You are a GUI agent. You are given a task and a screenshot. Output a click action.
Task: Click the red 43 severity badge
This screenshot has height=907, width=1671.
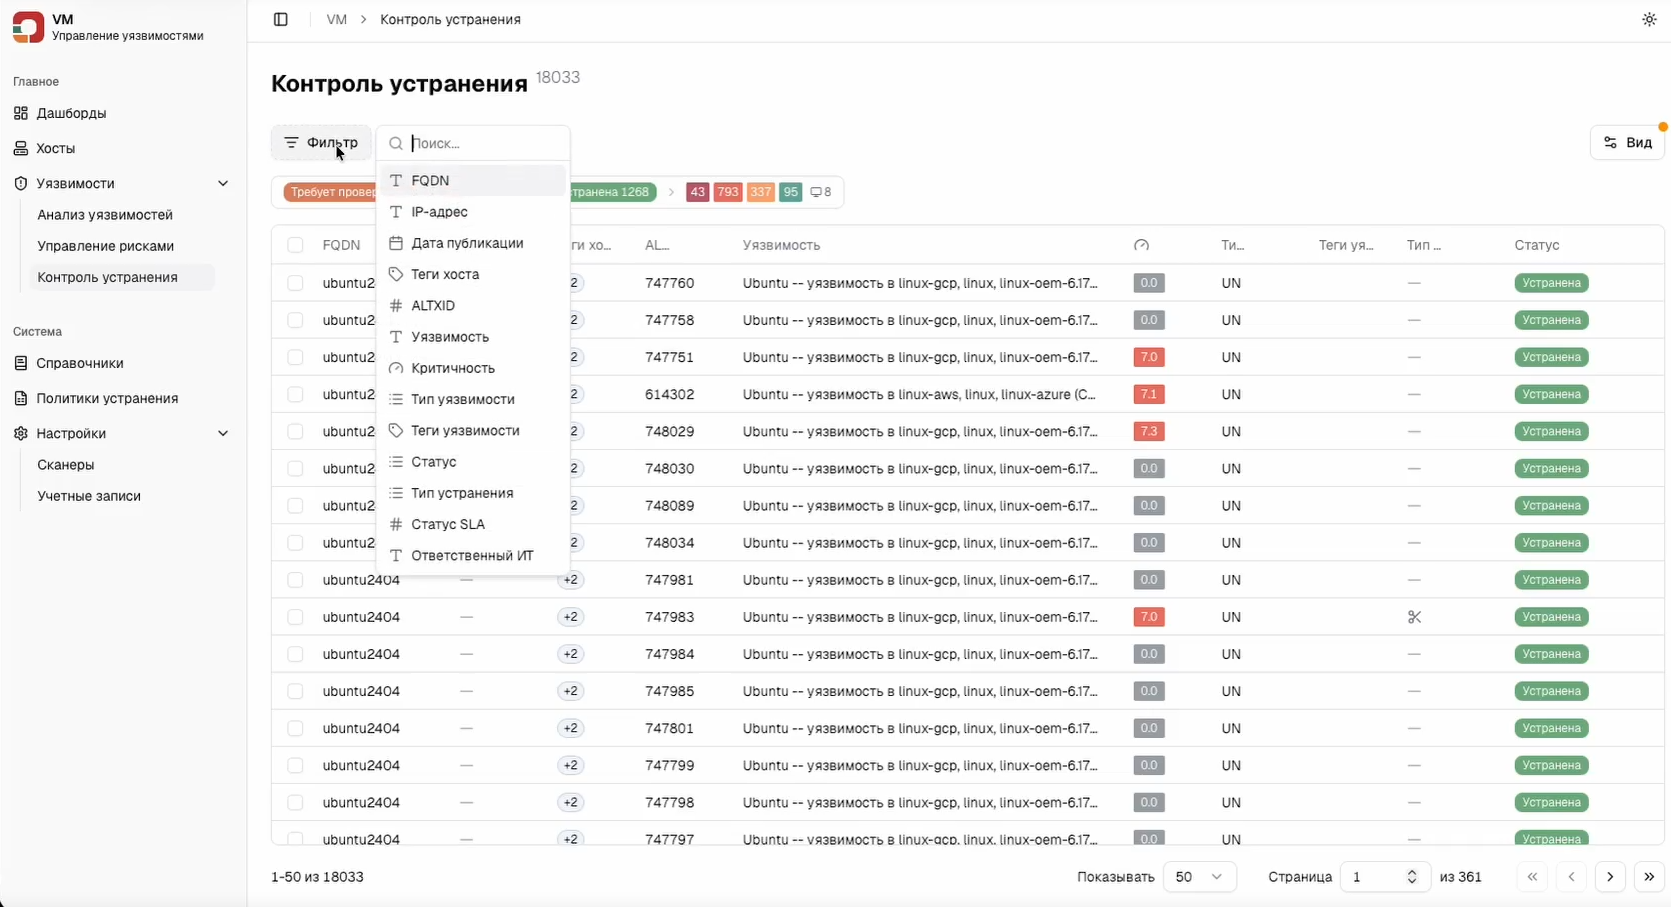click(x=697, y=192)
